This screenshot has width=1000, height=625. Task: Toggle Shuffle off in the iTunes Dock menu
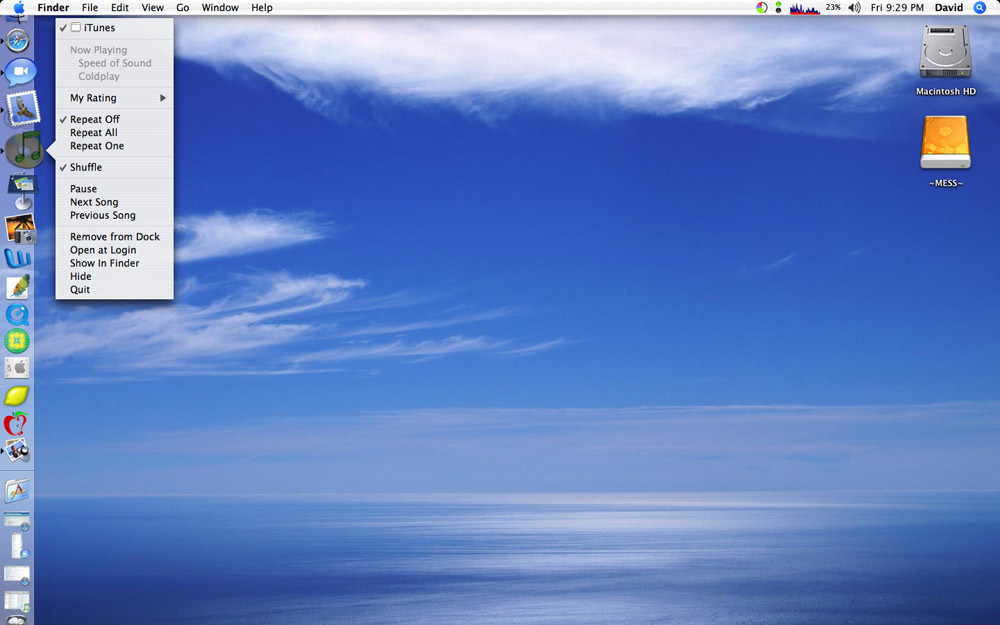(115, 167)
